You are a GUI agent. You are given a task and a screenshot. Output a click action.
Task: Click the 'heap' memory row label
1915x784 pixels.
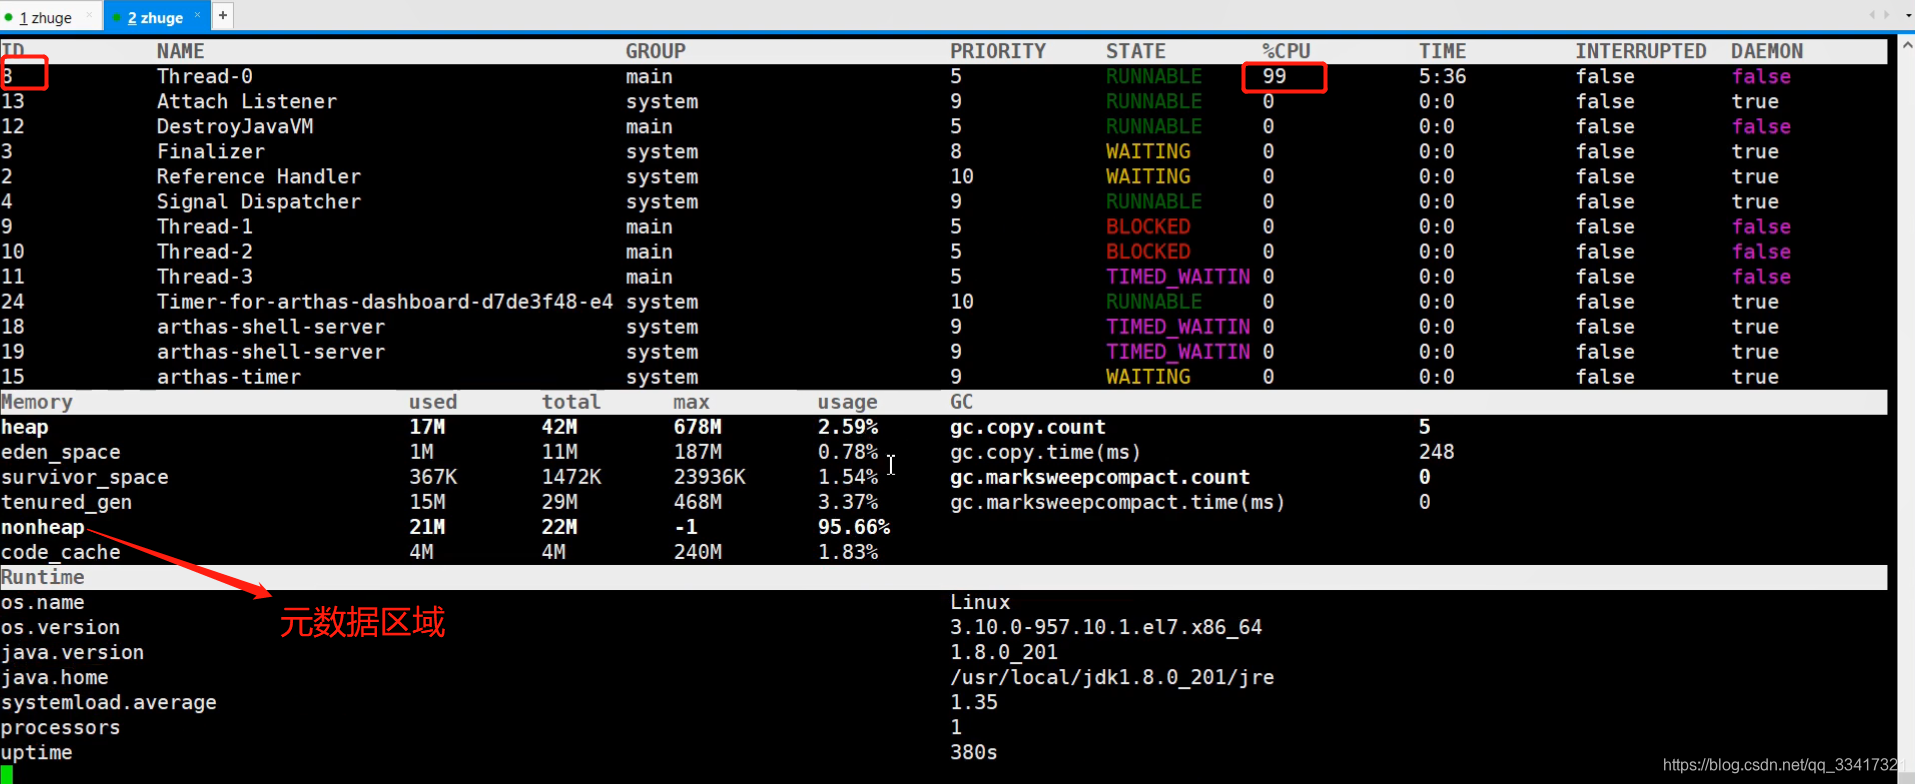[25, 427]
